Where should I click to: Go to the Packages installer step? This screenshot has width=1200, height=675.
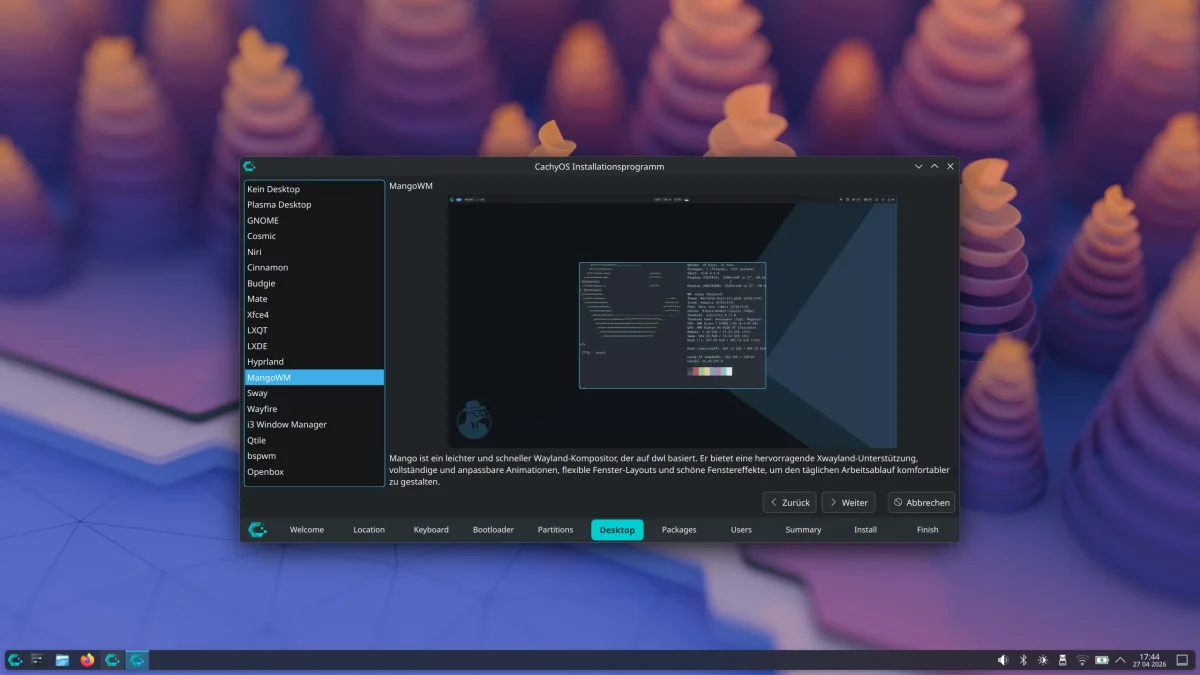click(679, 530)
